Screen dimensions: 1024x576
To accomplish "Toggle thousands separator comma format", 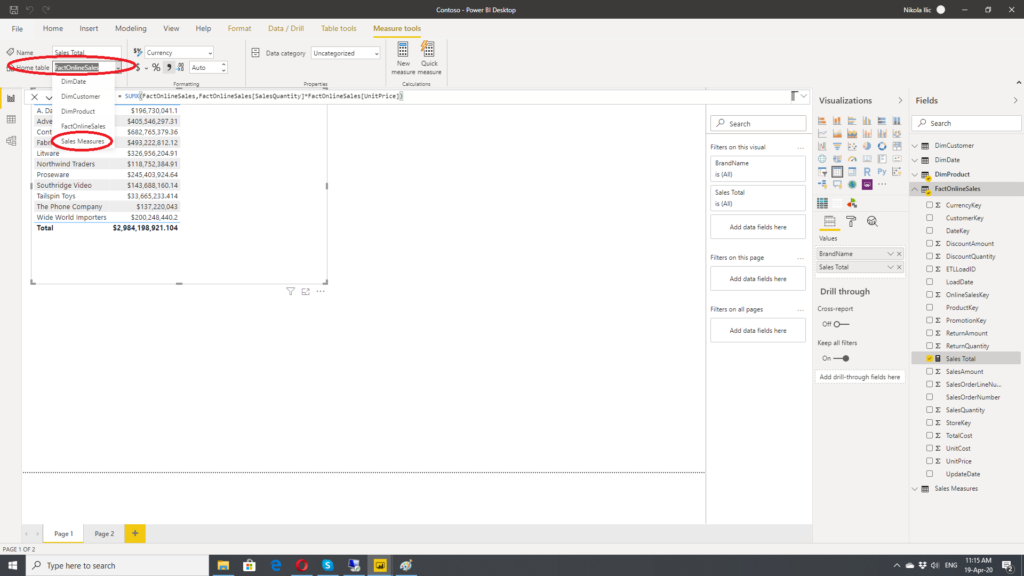I will [x=168, y=67].
